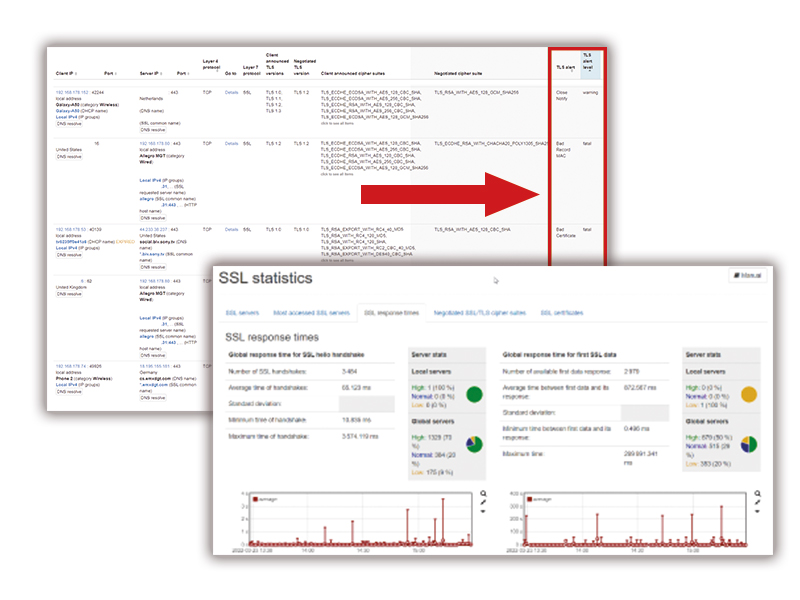The image size is (800, 600).
Task: Click the button at top right of SSL statistics
Action: (748, 273)
